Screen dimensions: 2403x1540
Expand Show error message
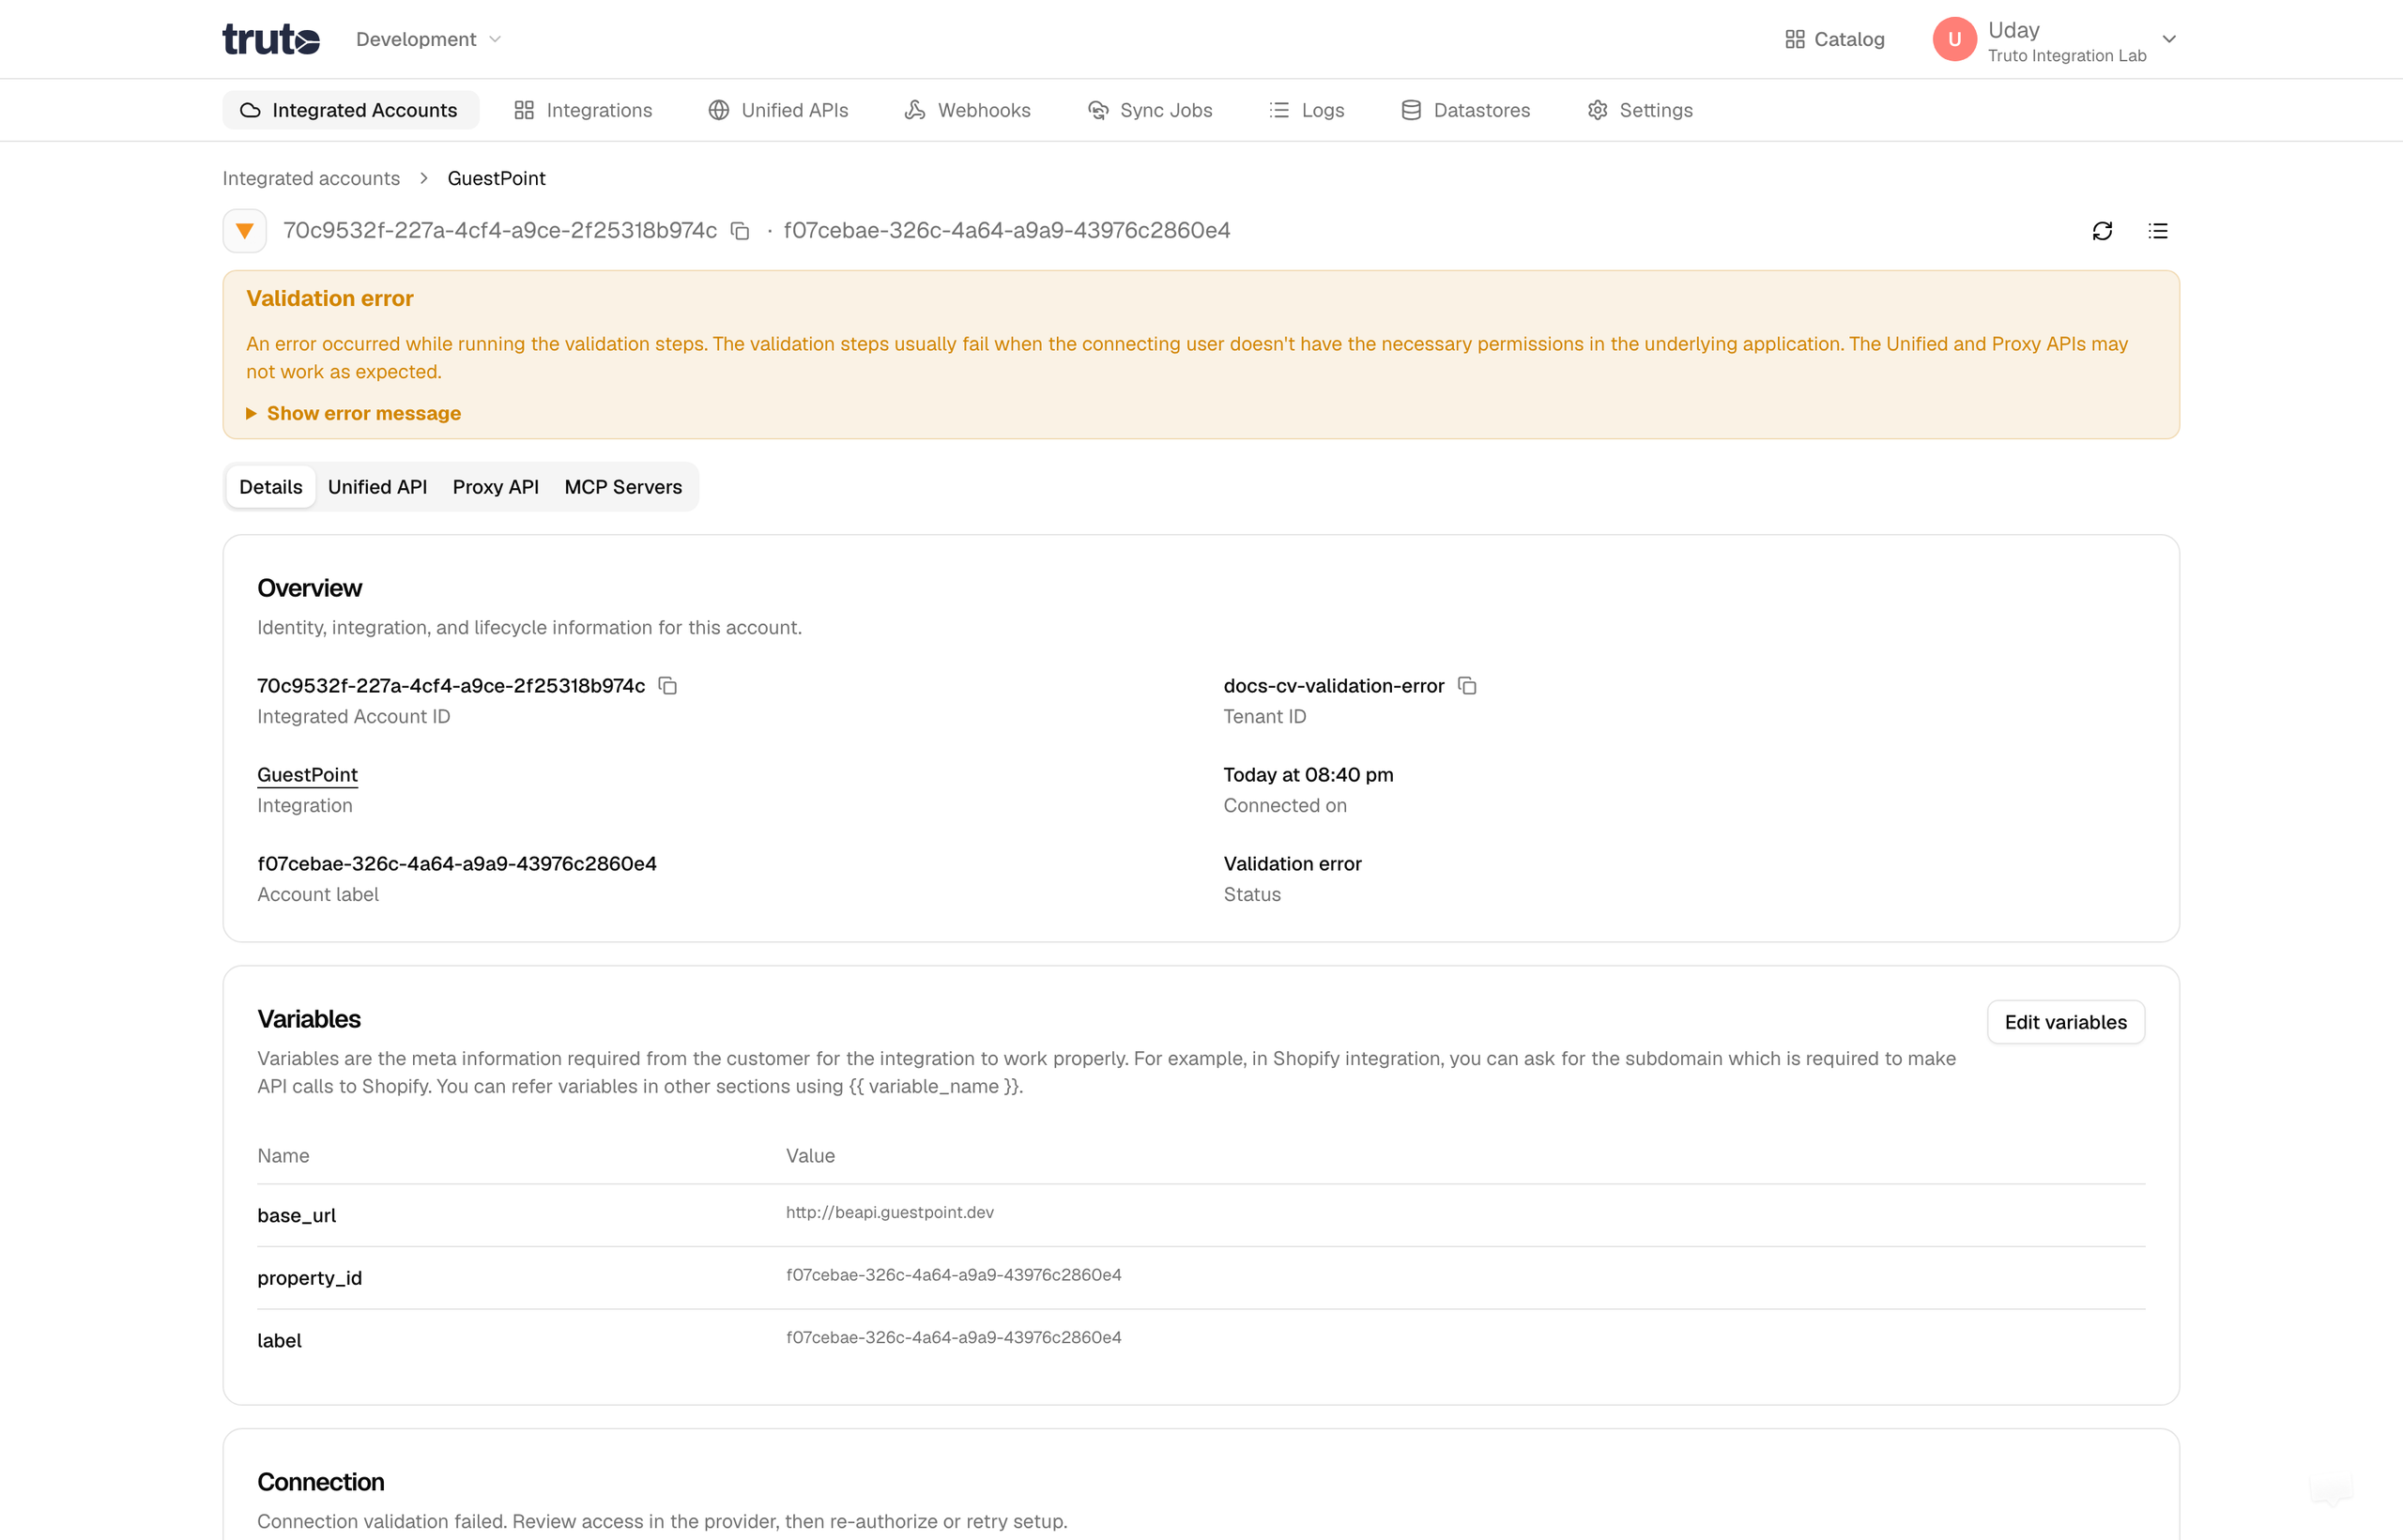pyautogui.click(x=354, y=413)
